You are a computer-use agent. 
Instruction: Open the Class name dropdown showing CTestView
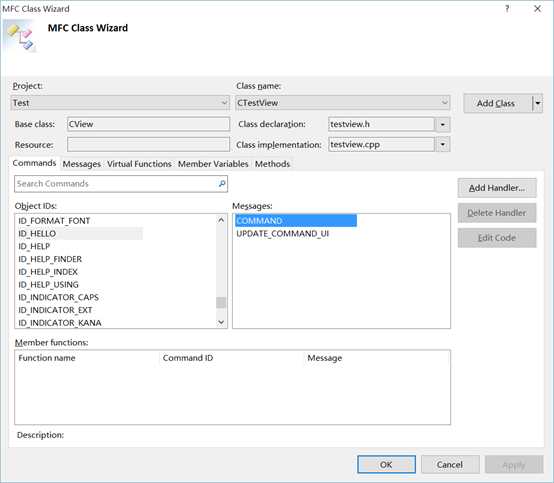(342, 103)
